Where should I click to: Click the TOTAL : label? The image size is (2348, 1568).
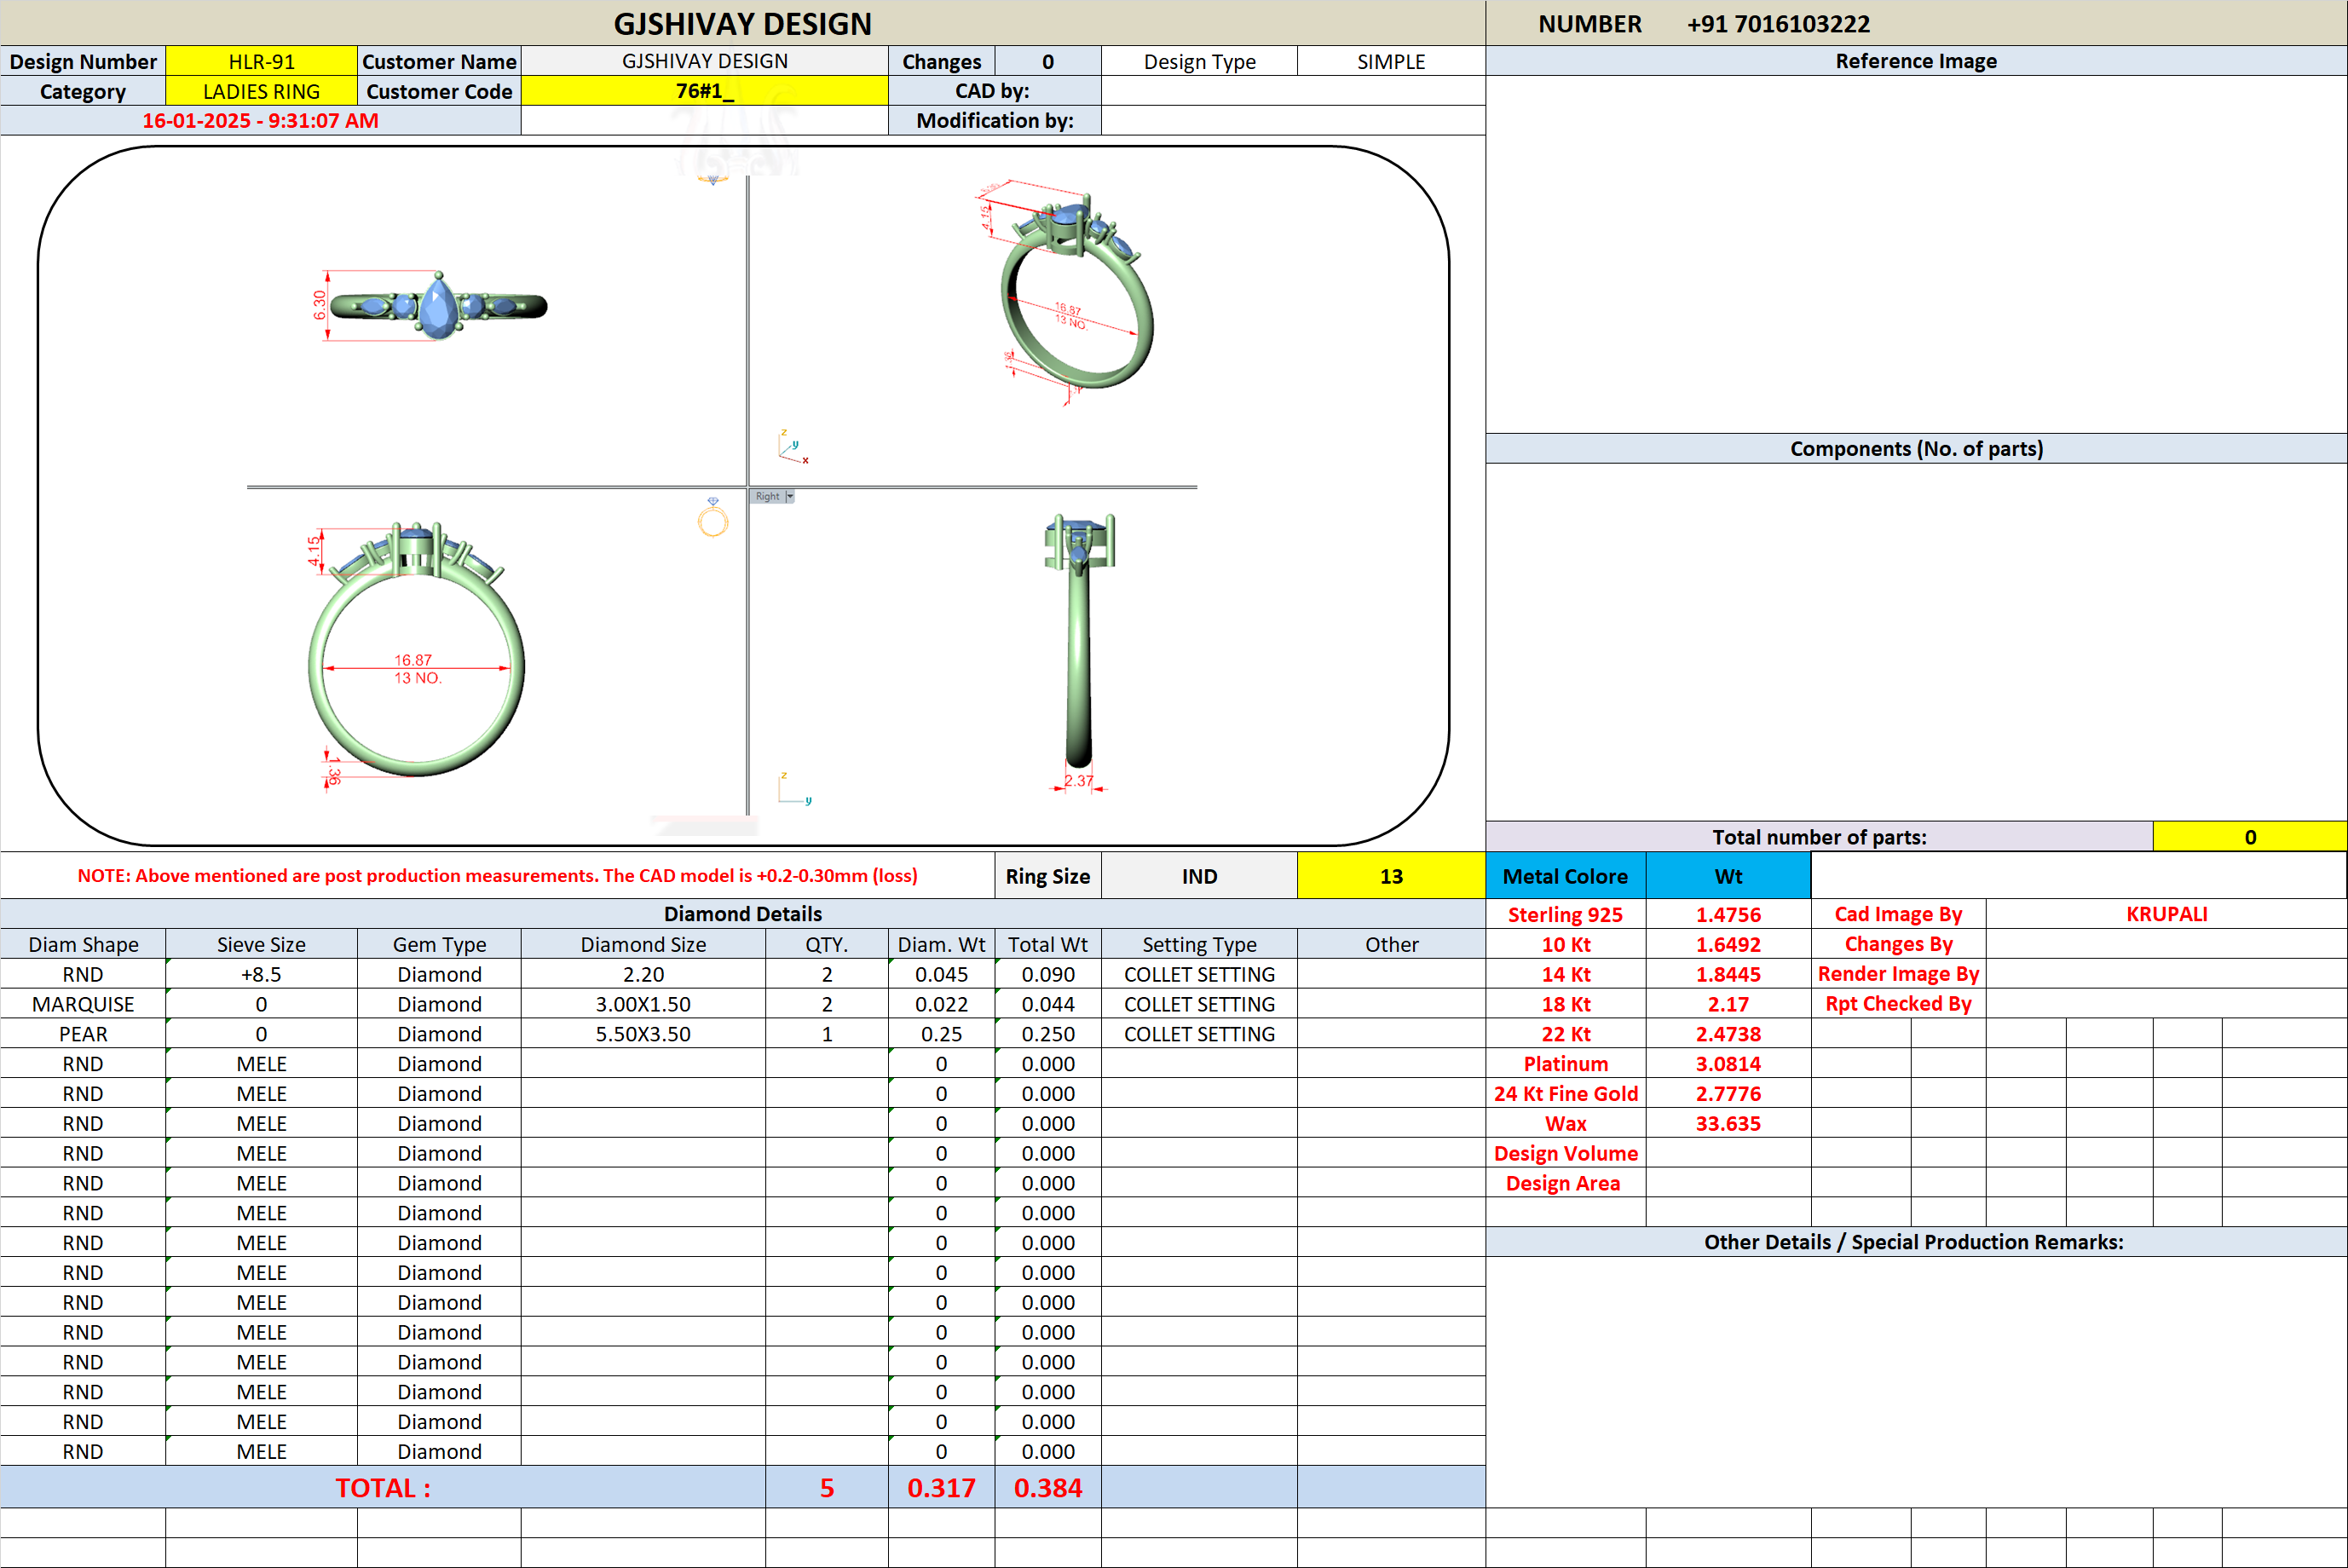[x=383, y=1488]
